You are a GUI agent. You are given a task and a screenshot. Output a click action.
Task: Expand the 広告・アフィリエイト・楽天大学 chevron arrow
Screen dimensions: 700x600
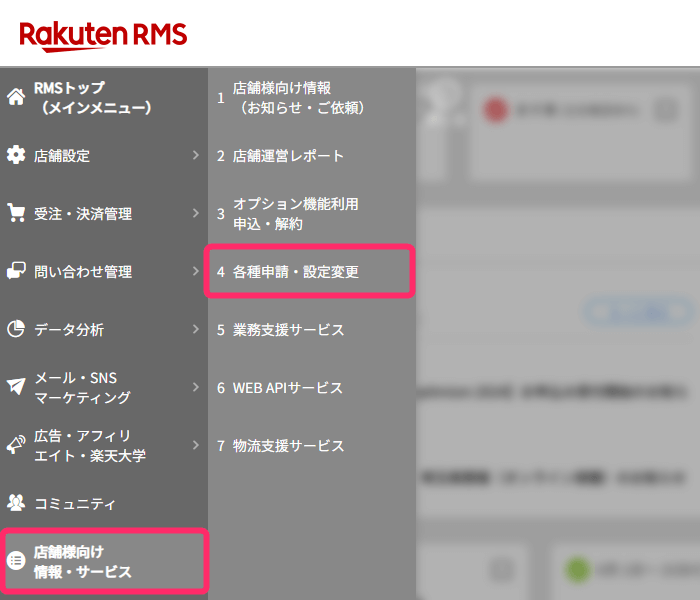(196, 445)
